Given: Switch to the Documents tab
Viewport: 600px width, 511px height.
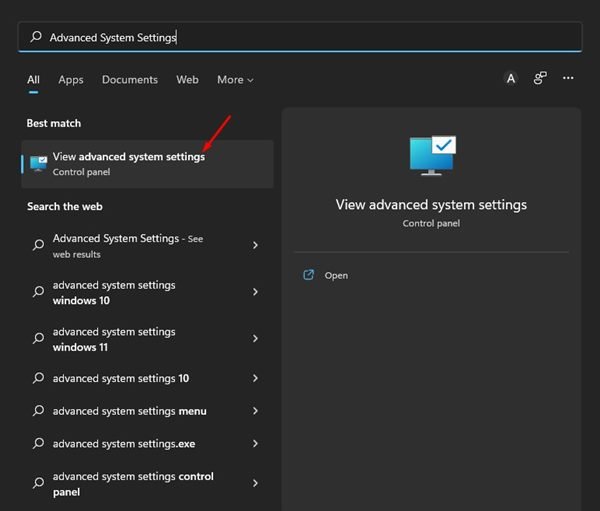Looking at the screenshot, I should tap(129, 80).
